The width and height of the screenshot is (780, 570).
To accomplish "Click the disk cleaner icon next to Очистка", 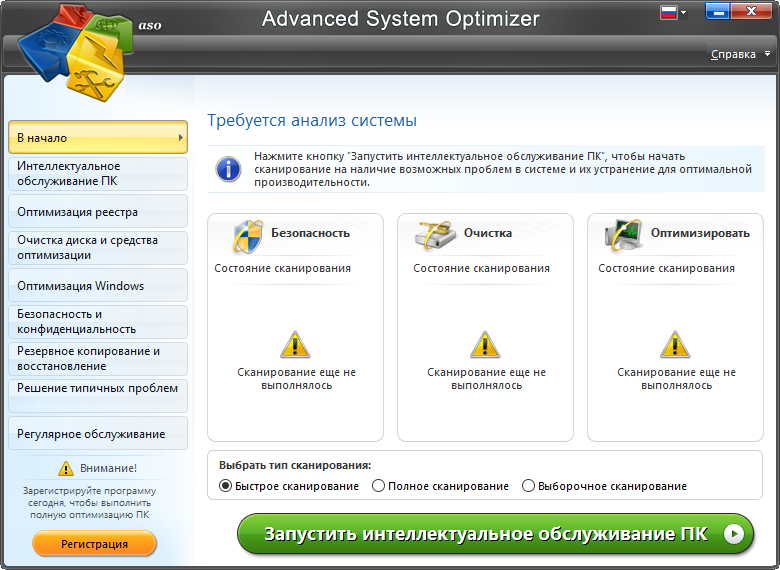I will [435, 235].
